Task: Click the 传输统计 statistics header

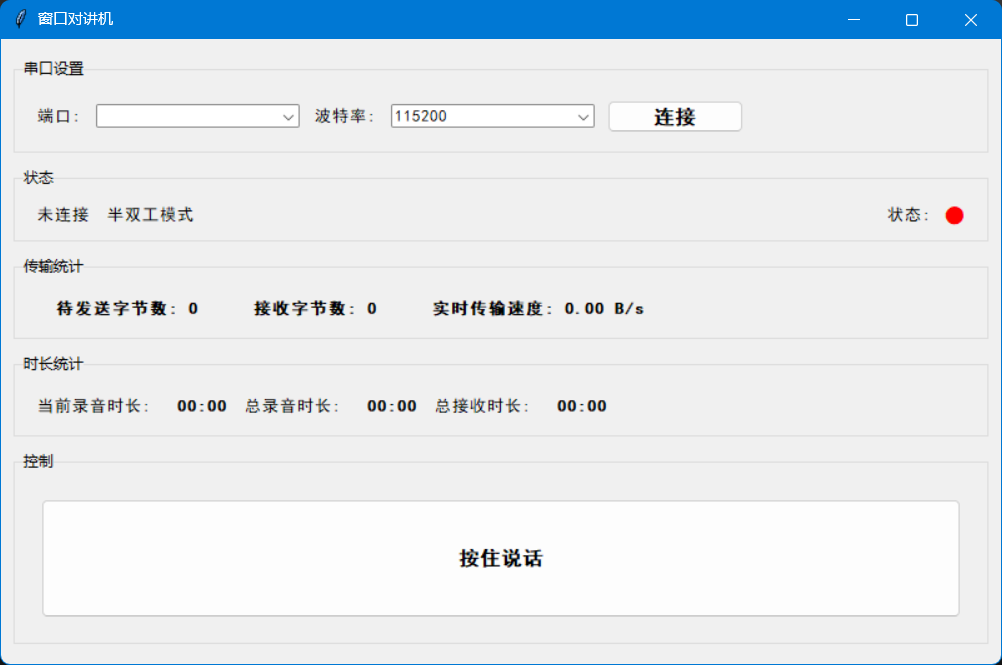Action: [x=52, y=266]
